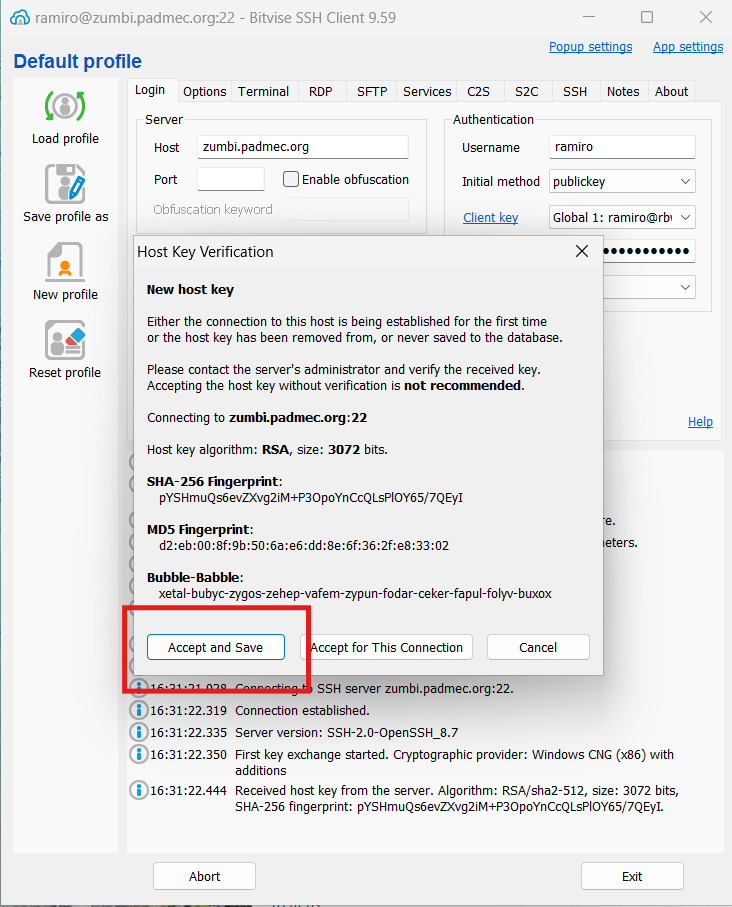This screenshot has height=907, width=732.
Task: Select the C2S tab
Action: (x=479, y=91)
